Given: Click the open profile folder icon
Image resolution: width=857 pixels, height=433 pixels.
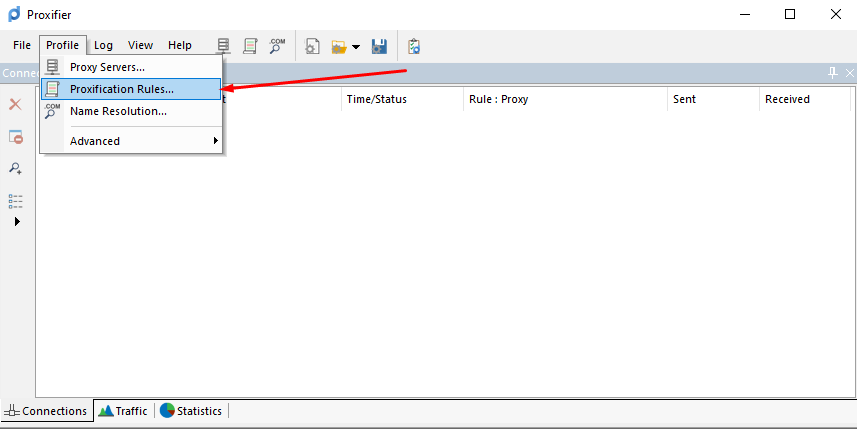Looking at the screenshot, I should click(339, 47).
